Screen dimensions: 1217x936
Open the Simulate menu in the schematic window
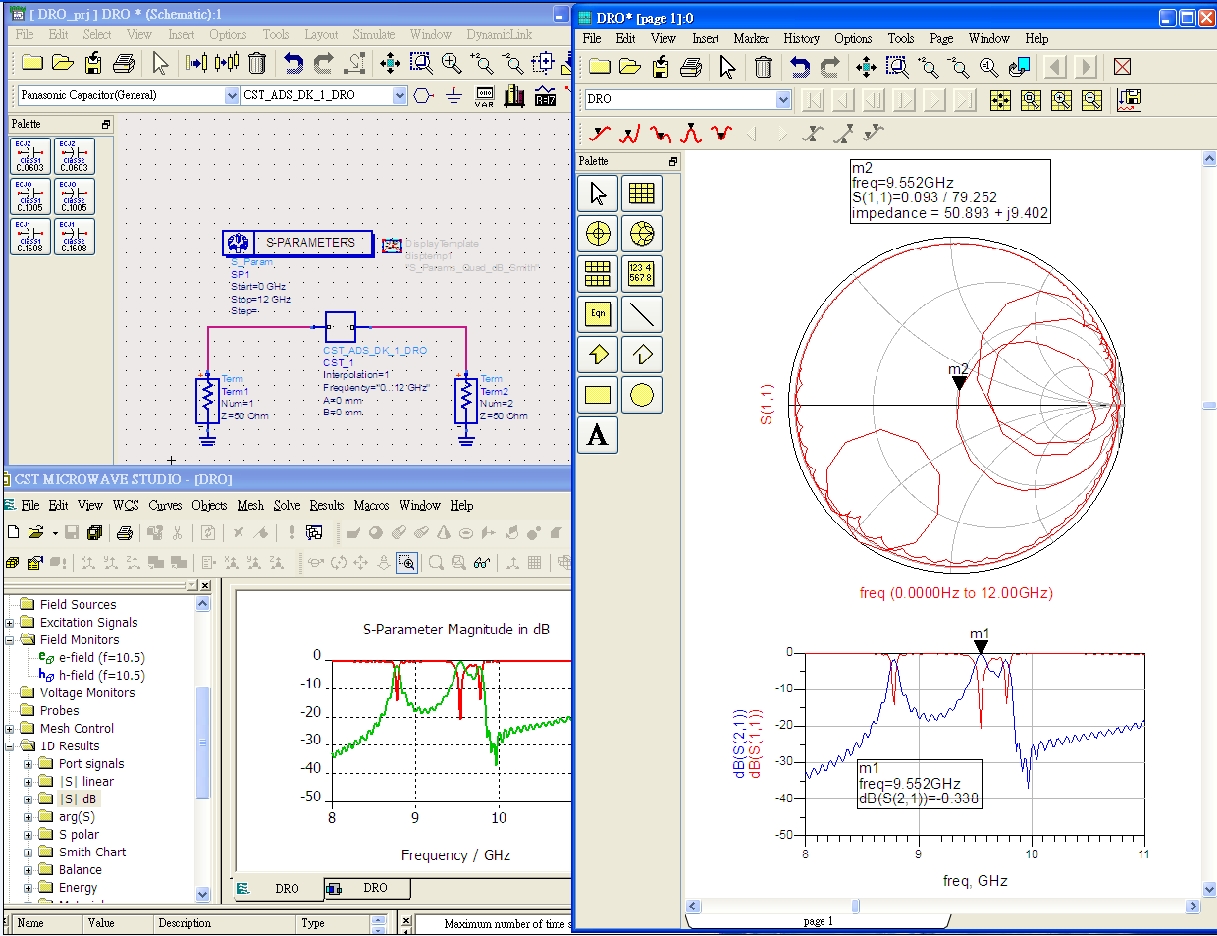click(374, 34)
